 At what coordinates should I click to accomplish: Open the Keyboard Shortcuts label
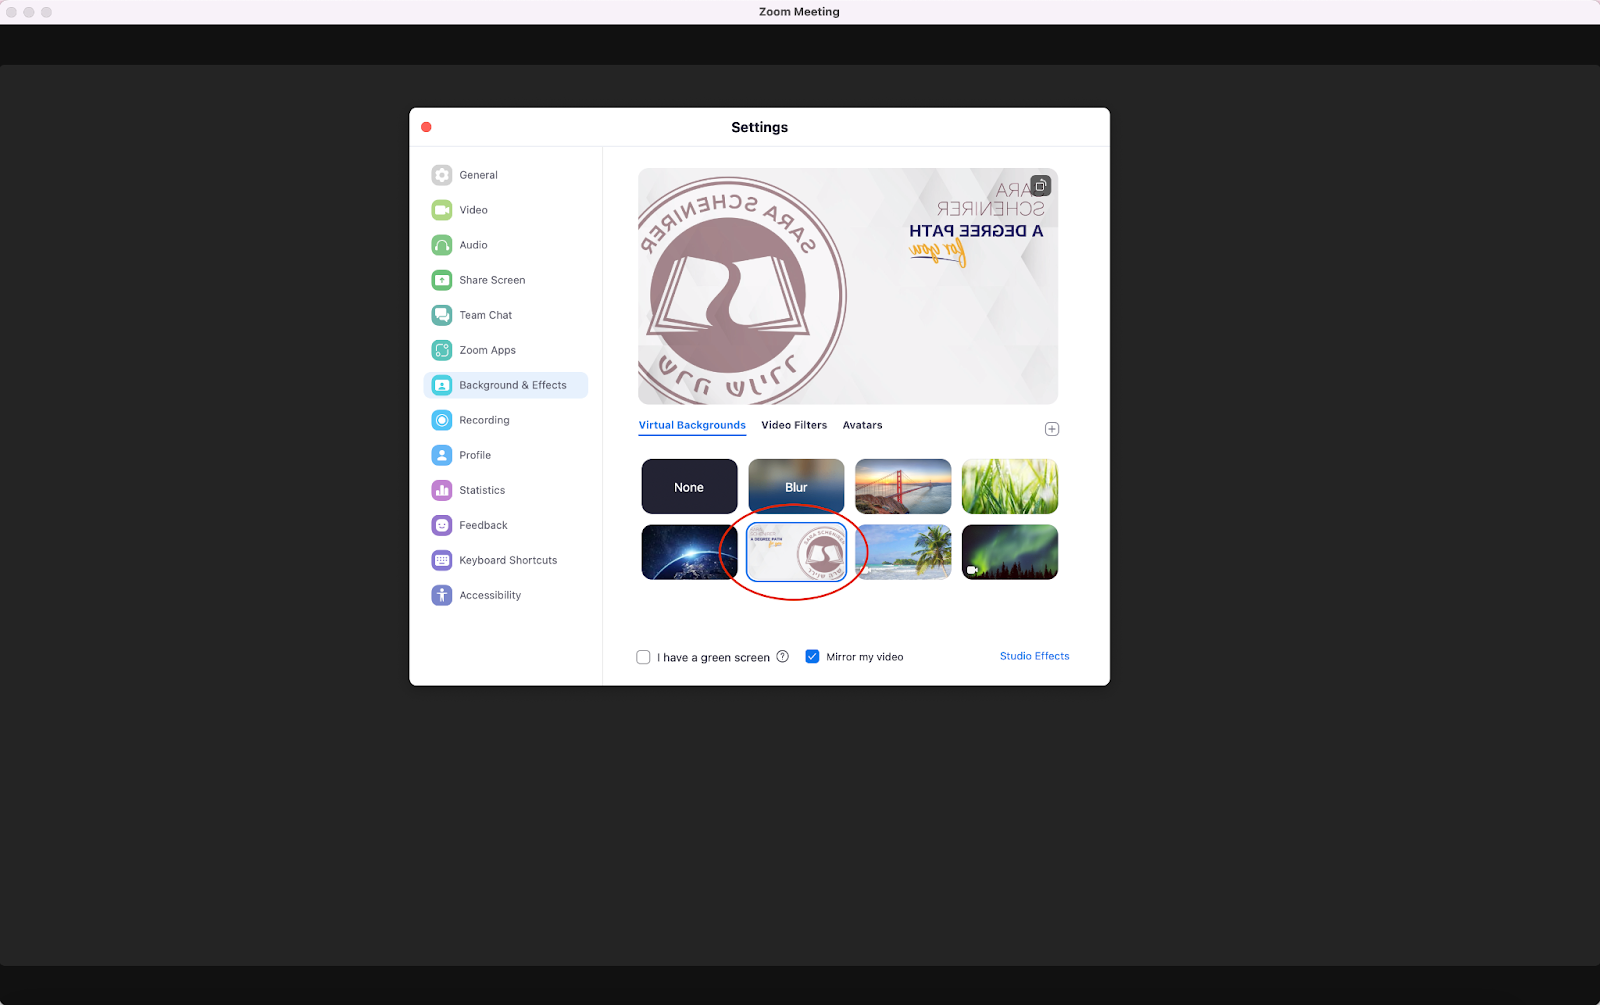coord(508,560)
